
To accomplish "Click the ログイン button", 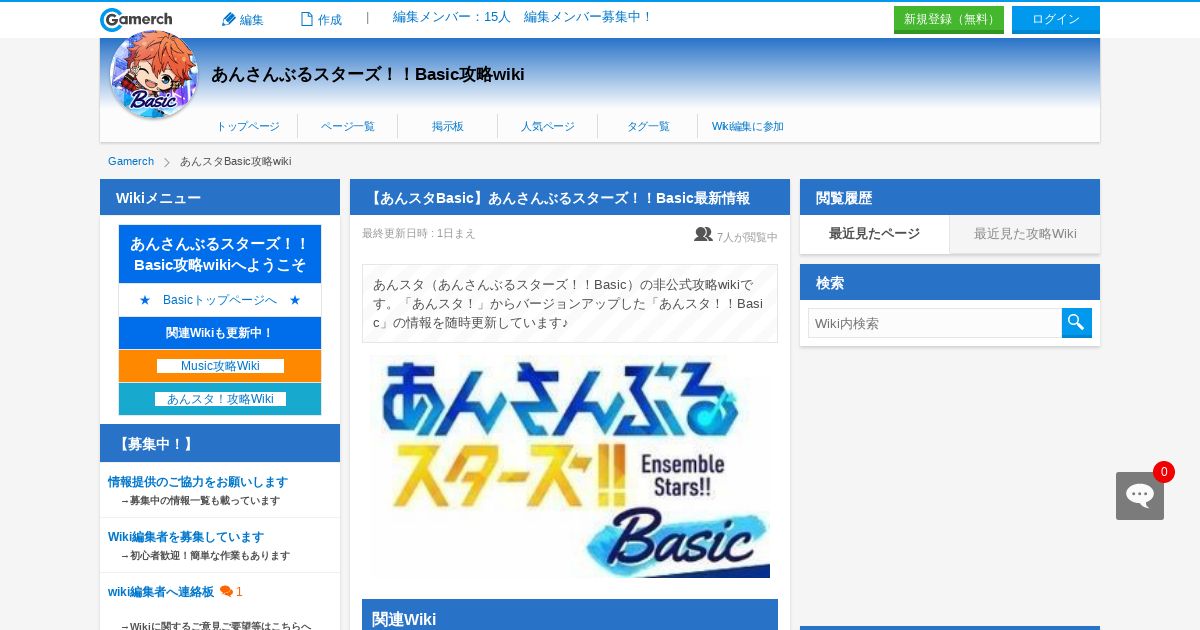I will click(x=1056, y=20).
